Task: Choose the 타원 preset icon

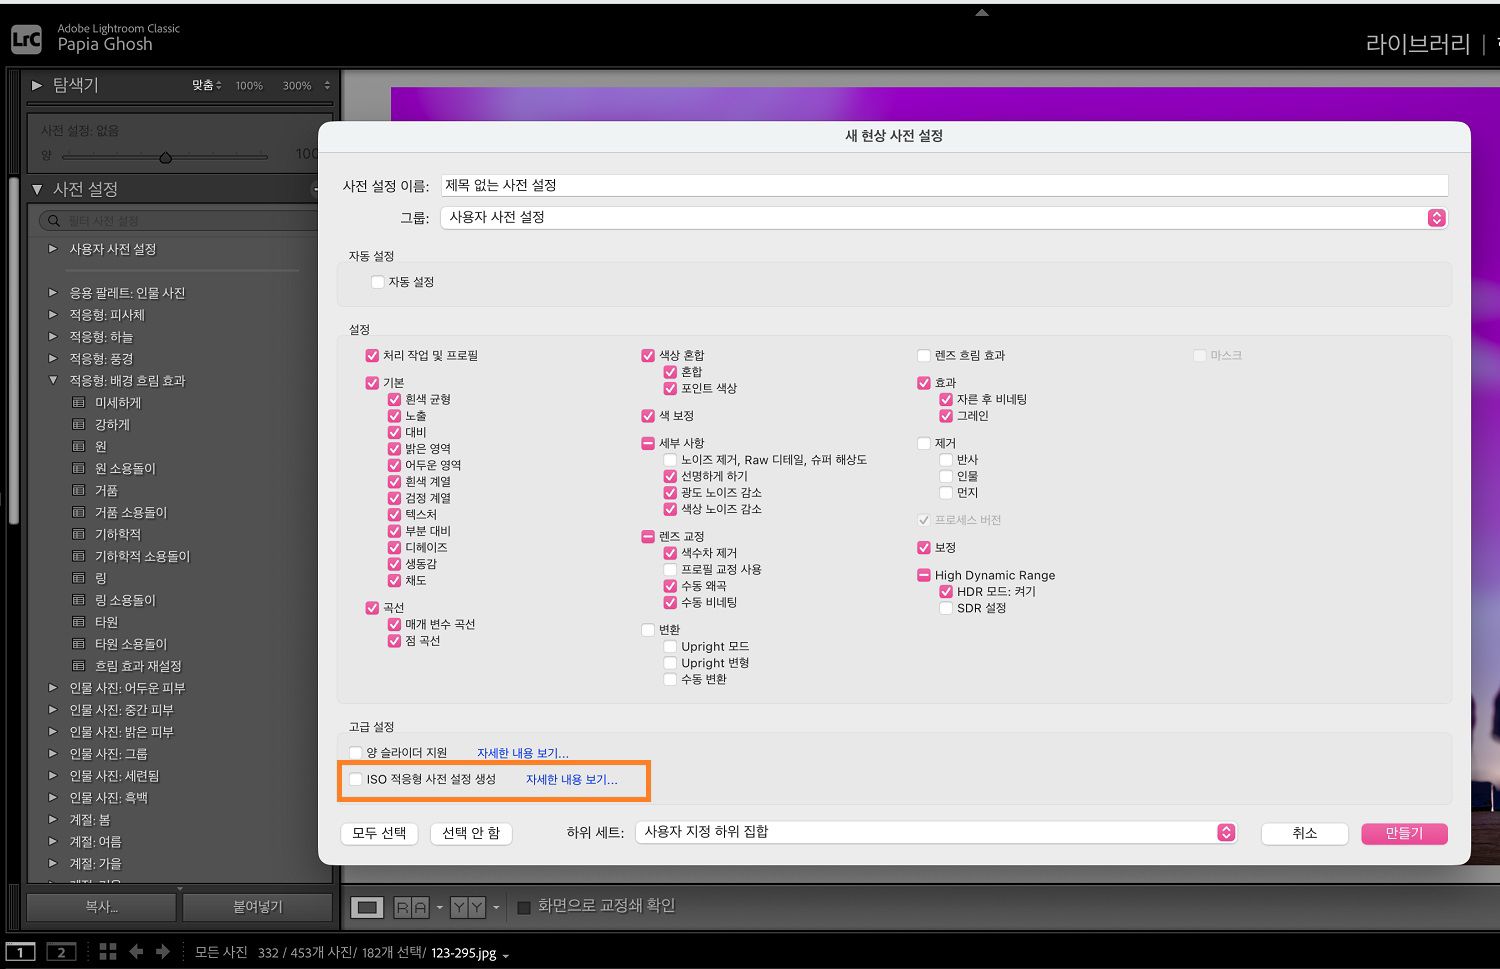Action: click(78, 623)
